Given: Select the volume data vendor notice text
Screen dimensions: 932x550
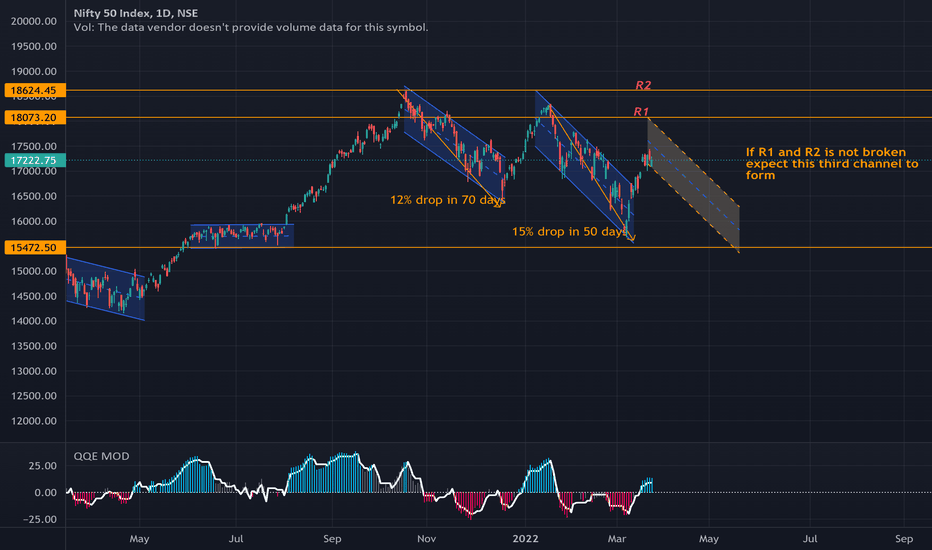Looking at the screenshot, I should click(x=250, y=27).
